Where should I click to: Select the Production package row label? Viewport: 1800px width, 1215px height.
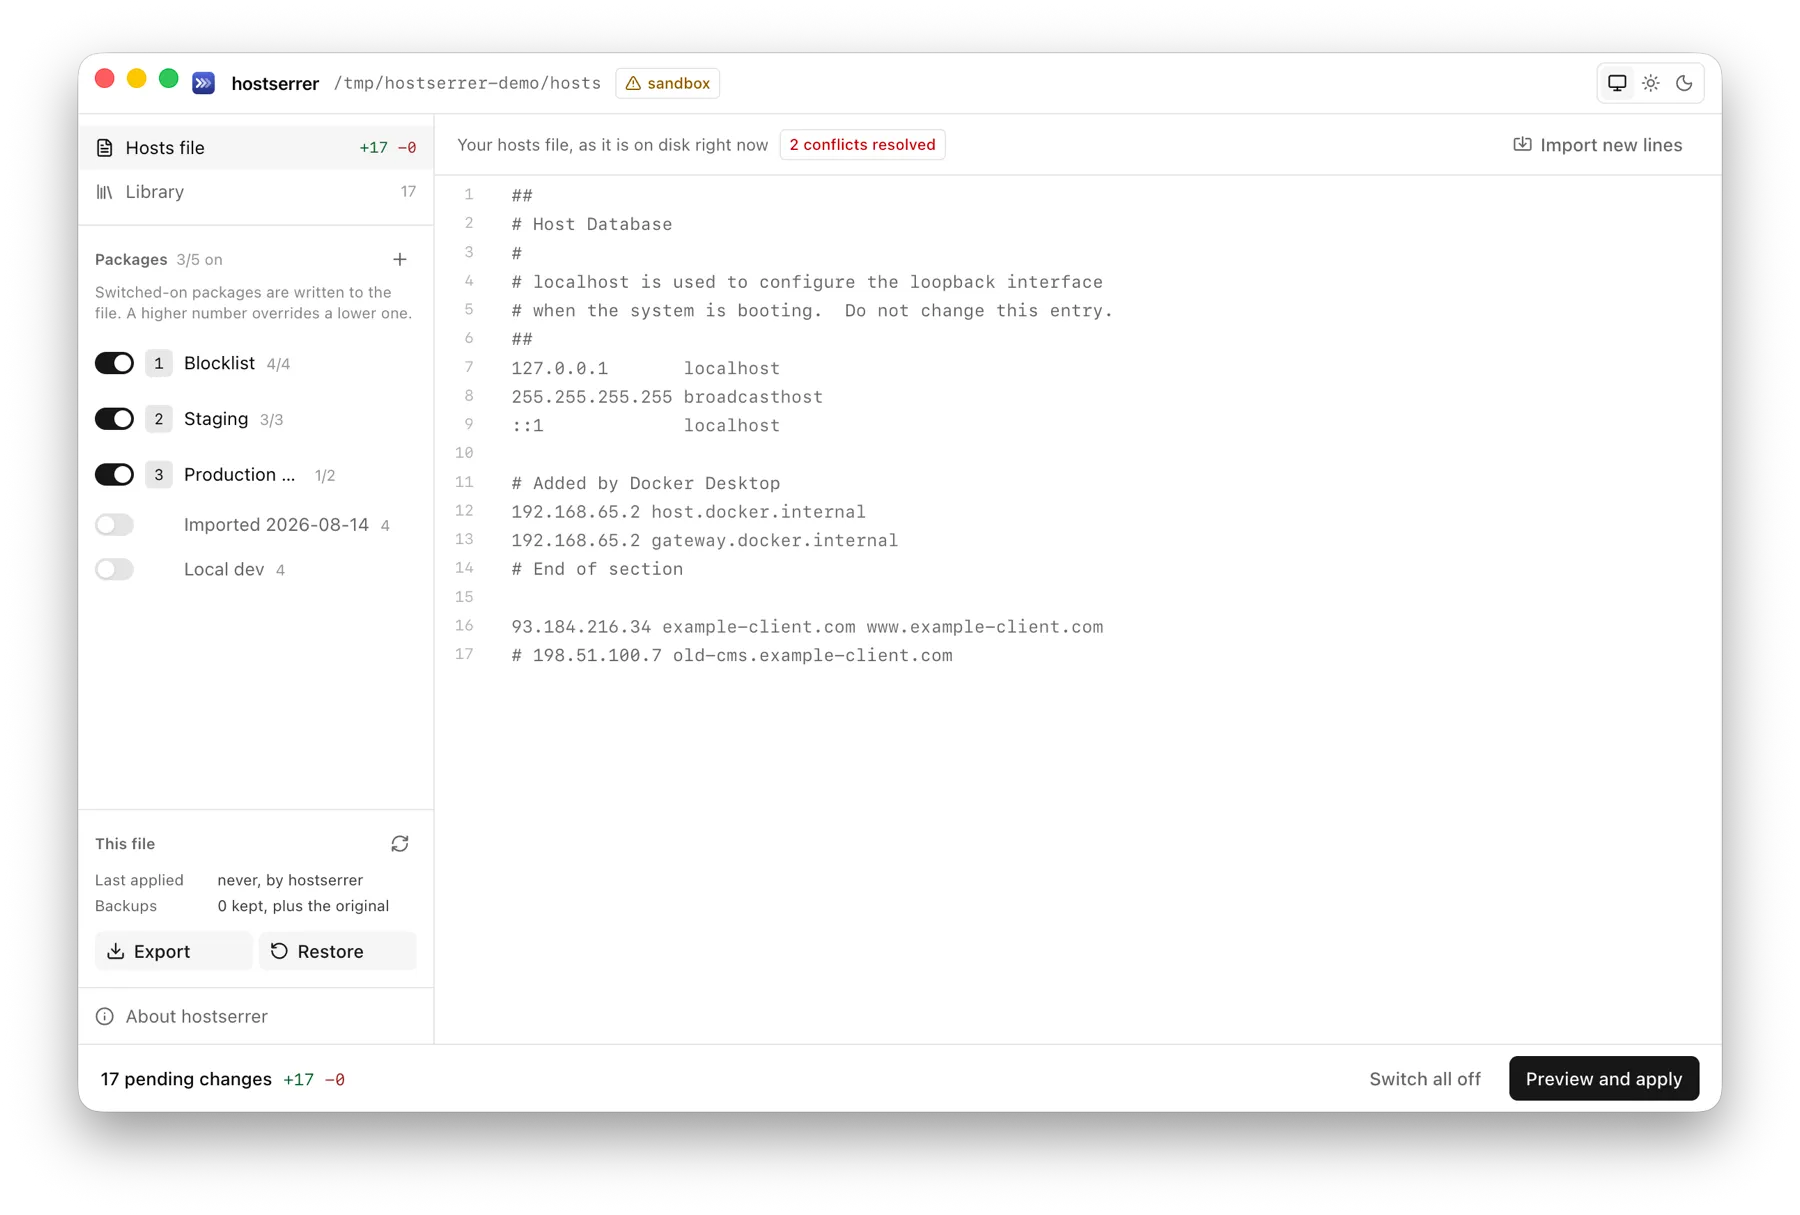[x=240, y=475]
